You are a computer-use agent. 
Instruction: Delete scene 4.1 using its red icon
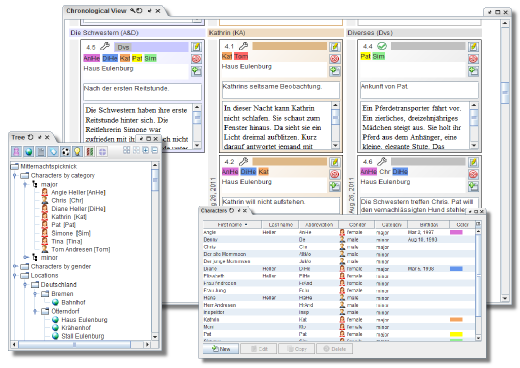[334, 59]
